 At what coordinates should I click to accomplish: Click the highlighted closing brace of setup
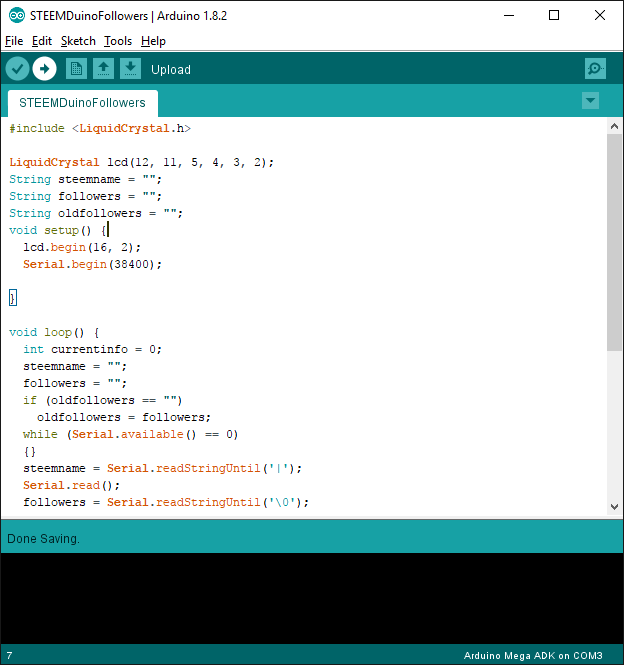point(13,298)
